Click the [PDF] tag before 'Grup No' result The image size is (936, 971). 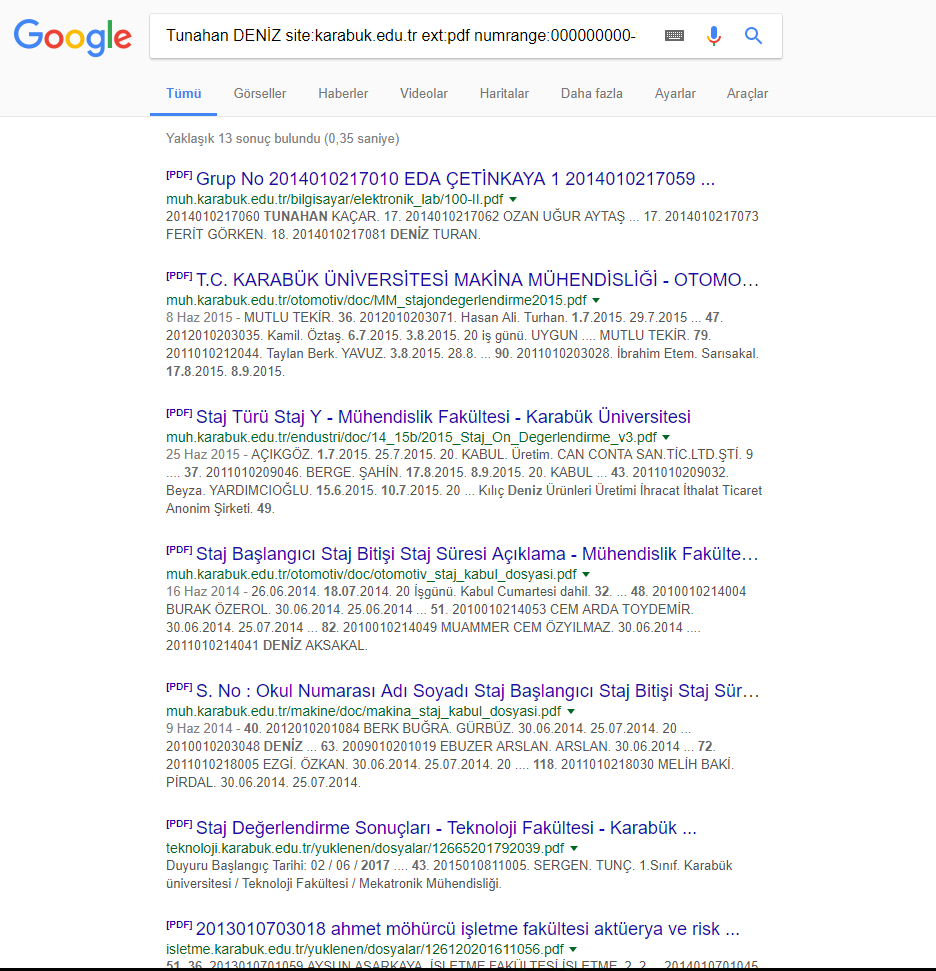[x=179, y=175]
